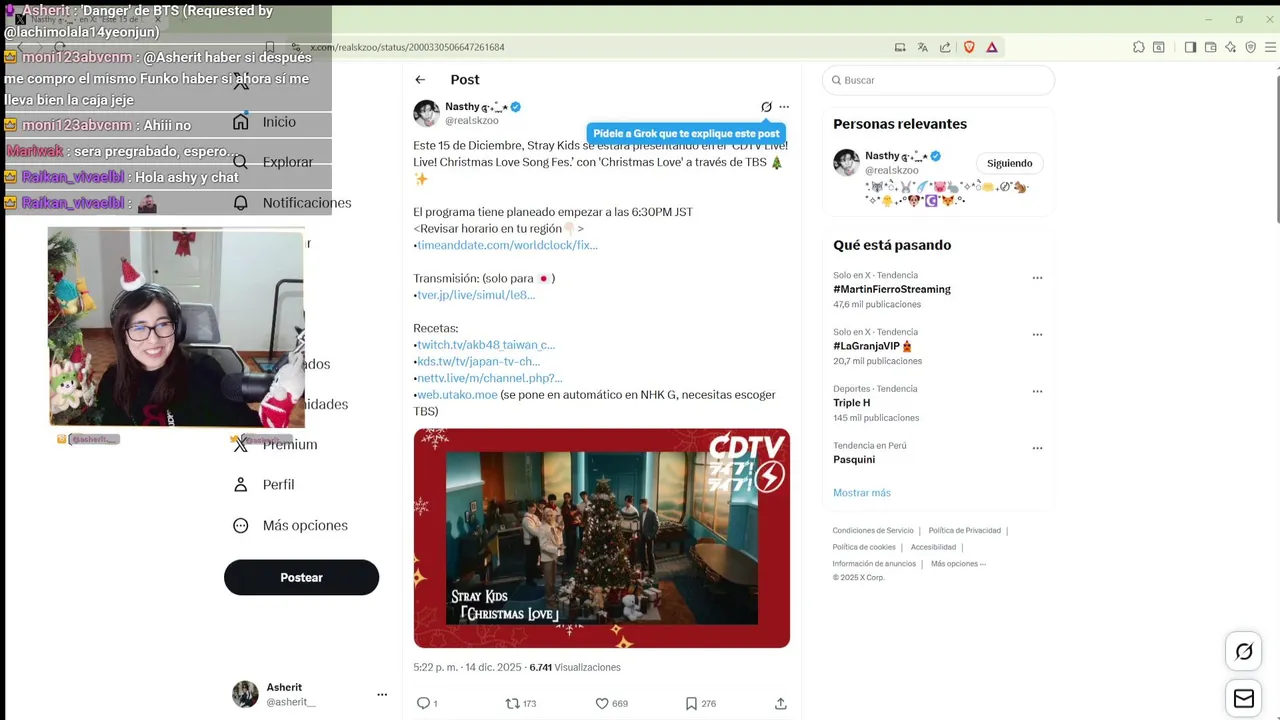This screenshot has height=720, width=1280.
Task: Click the install app screen icon
Action: point(900,47)
